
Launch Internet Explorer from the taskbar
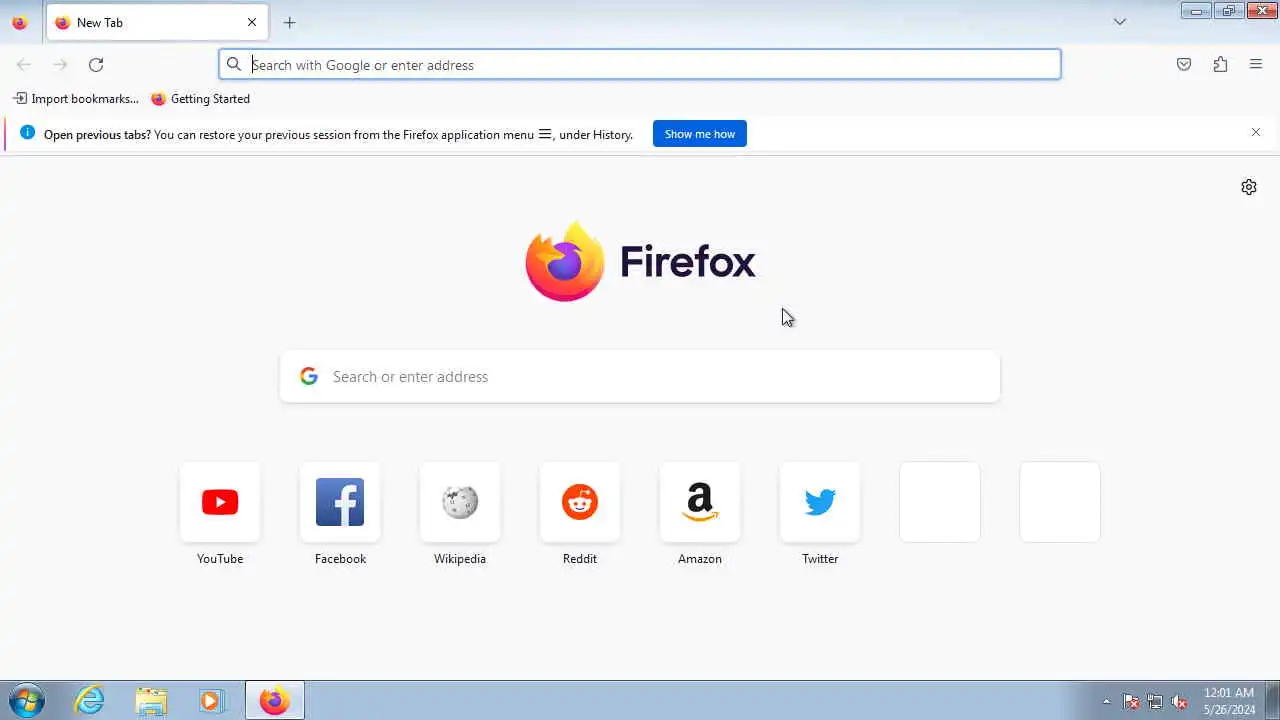[x=90, y=701]
